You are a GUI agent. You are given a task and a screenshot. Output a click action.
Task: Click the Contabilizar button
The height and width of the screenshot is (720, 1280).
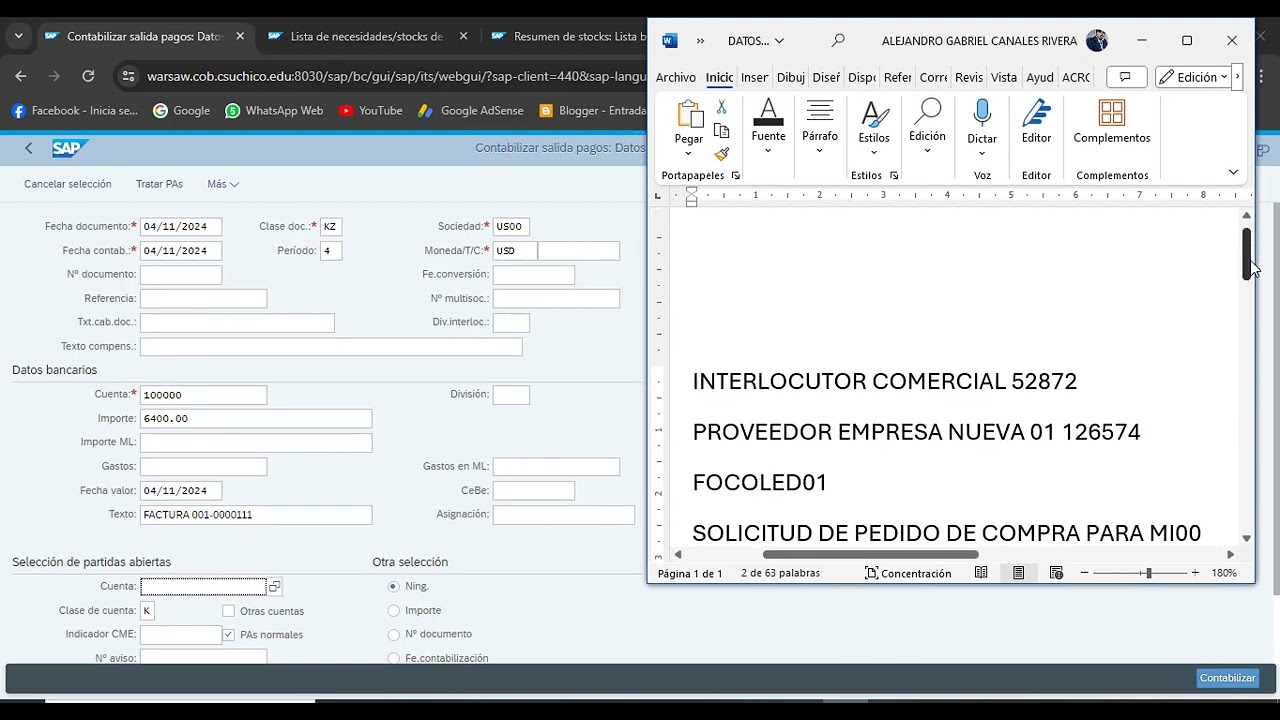click(1227, 678)
